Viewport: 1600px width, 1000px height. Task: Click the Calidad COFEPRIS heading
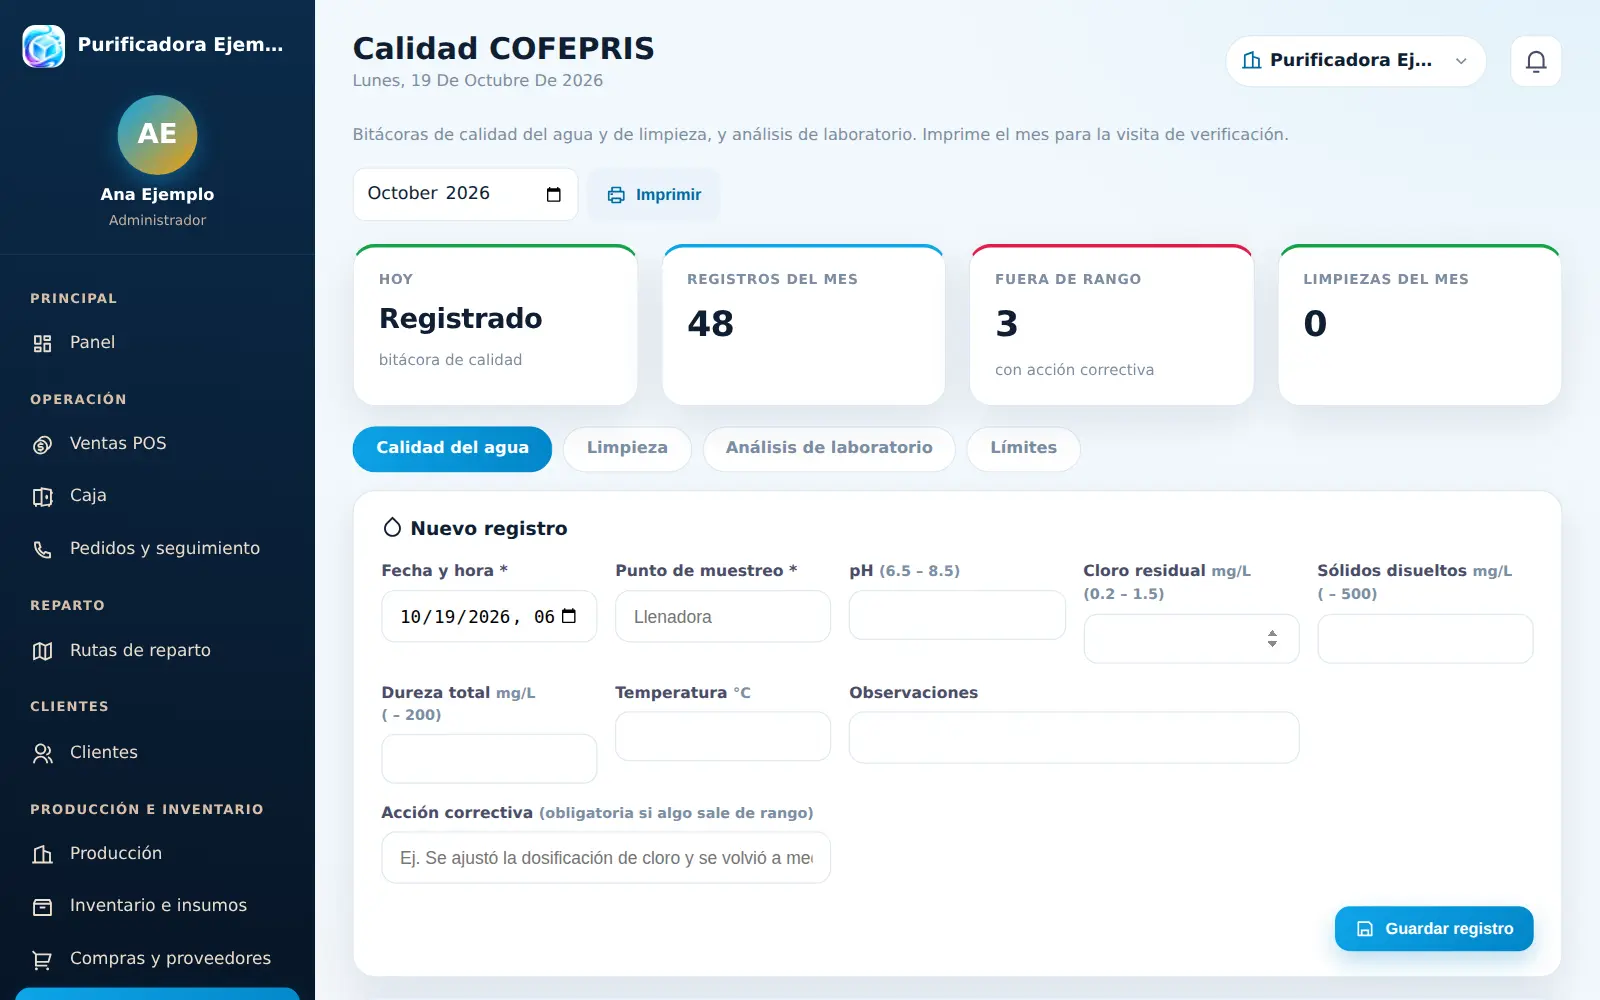pos(503,48)
